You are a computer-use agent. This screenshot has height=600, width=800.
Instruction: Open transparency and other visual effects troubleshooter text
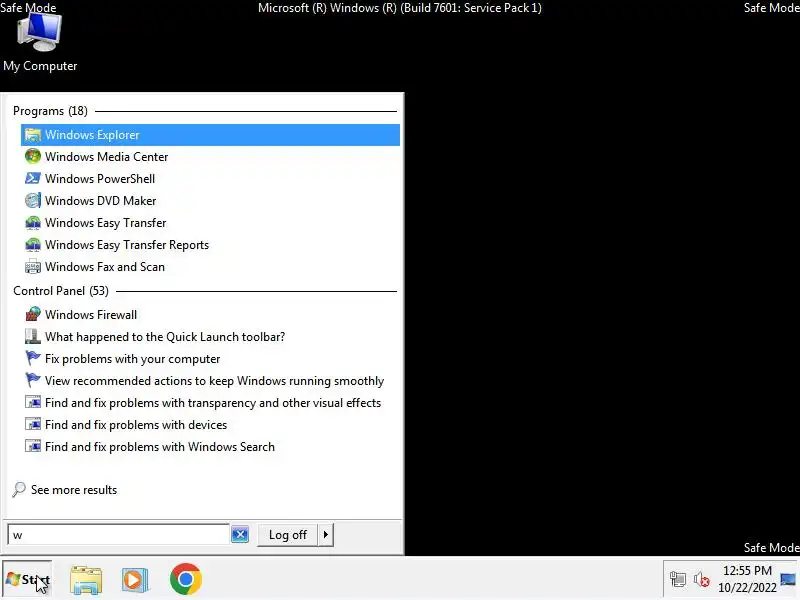(213, 403)
